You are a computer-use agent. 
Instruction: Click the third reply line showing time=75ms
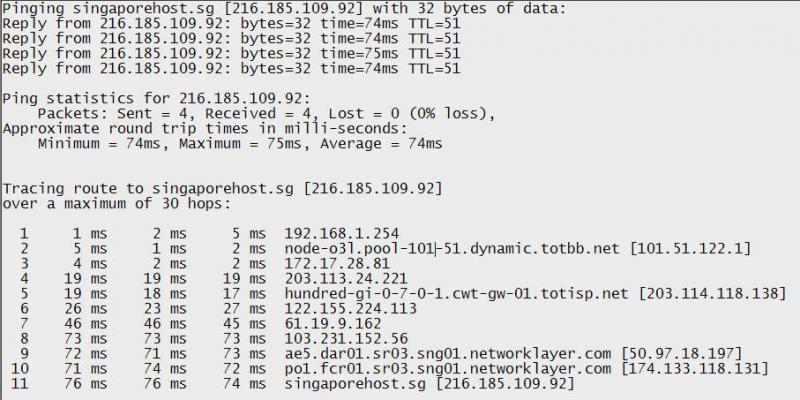pyautogui.click(x=231, y=54)
